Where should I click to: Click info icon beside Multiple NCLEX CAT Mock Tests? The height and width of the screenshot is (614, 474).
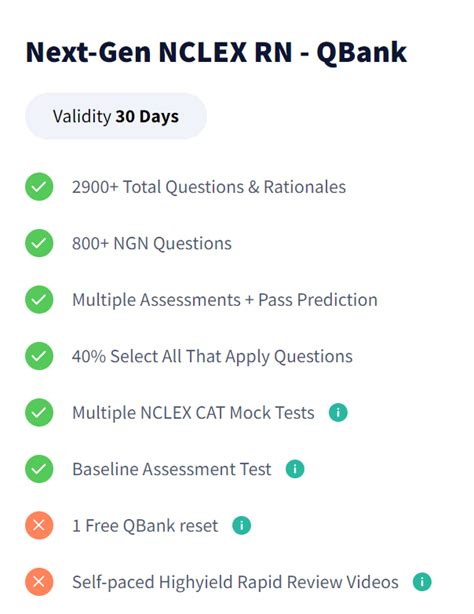coord(338,412)
